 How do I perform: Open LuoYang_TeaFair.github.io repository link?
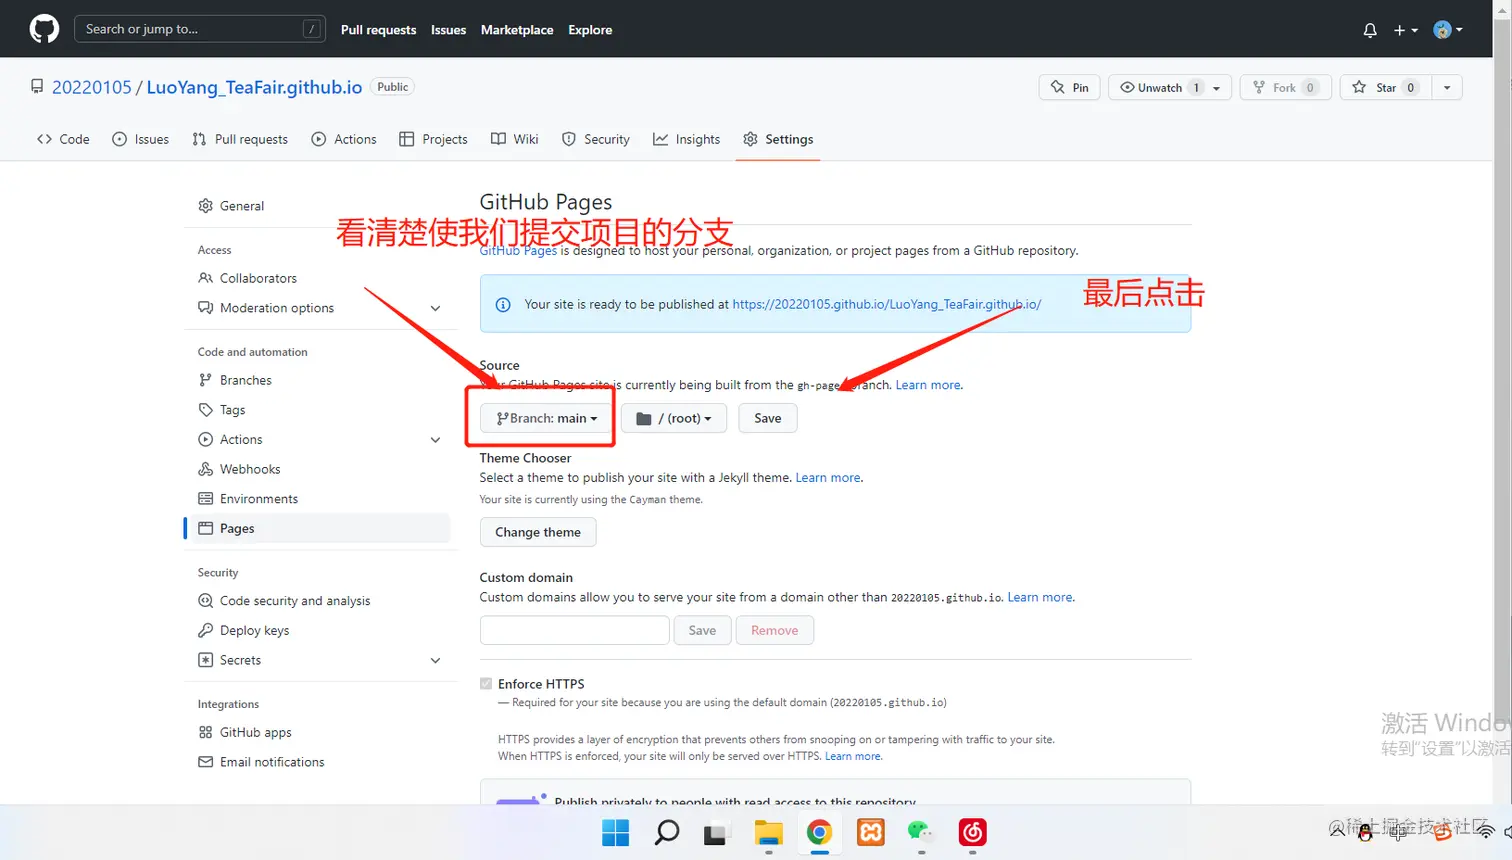coord(254,87)
